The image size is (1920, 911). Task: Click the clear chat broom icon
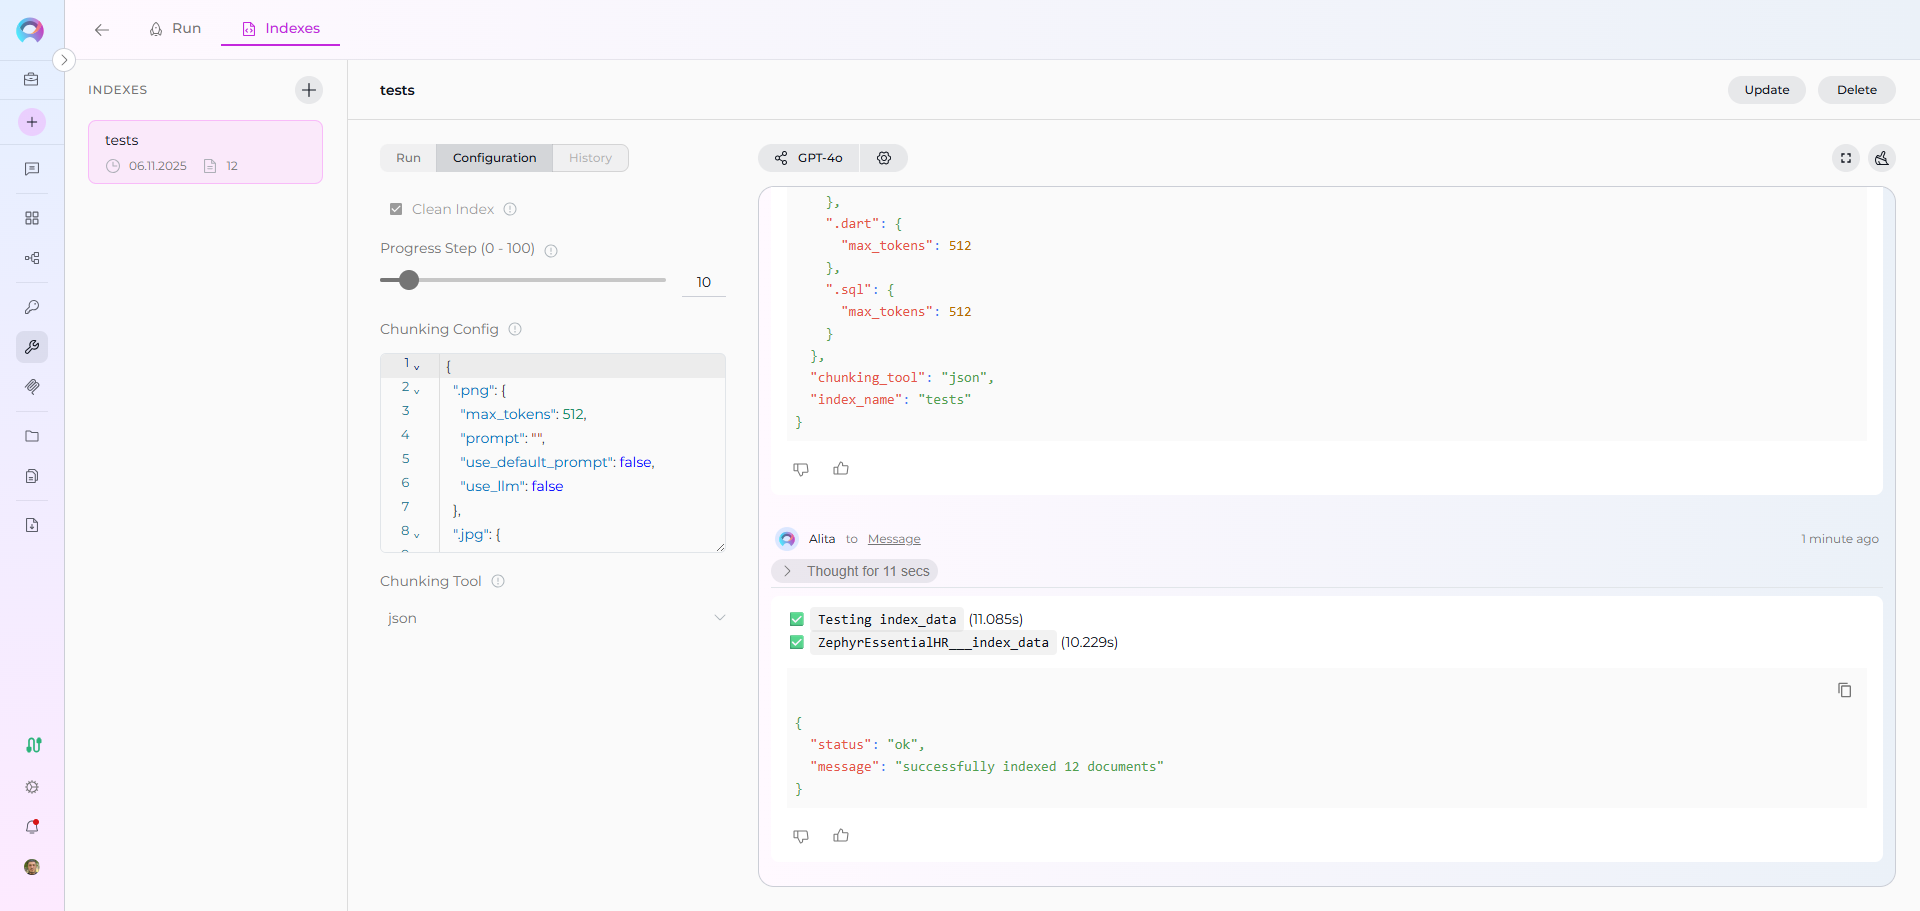coord(1882,158)
